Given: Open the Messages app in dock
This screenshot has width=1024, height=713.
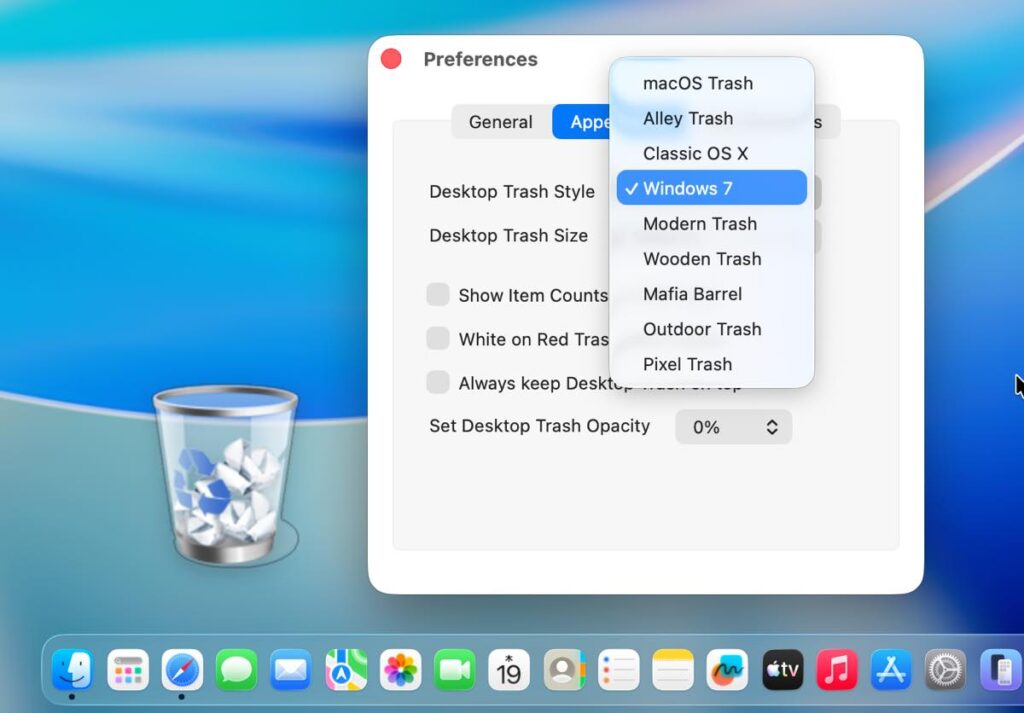Looking at the screenshot, I should click(236, 670).
